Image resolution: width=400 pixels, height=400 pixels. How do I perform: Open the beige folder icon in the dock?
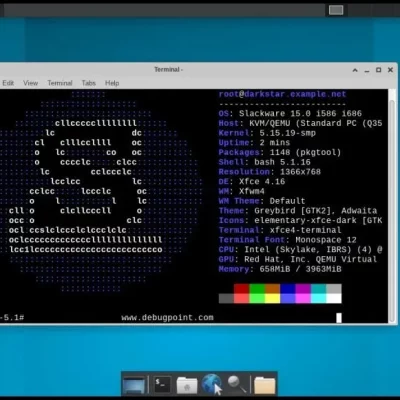[x=264, y=385]
